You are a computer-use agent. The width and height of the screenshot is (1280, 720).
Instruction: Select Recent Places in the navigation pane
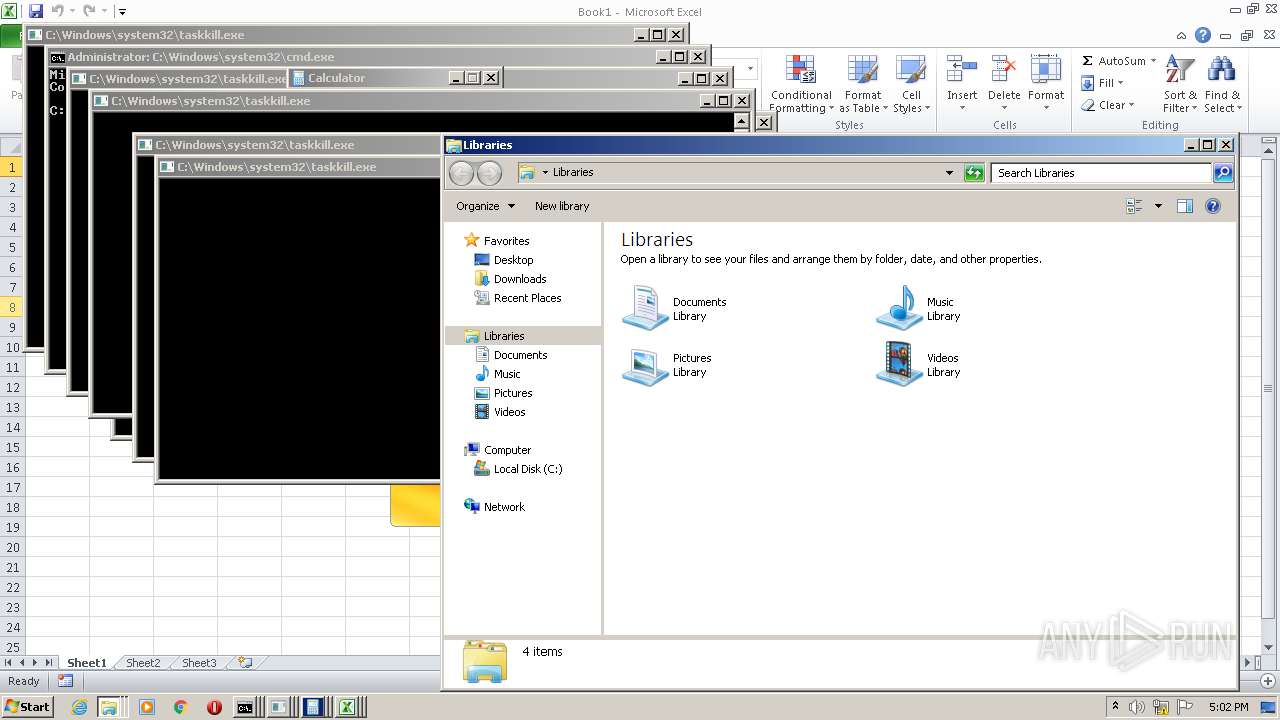tap(527, 298)
